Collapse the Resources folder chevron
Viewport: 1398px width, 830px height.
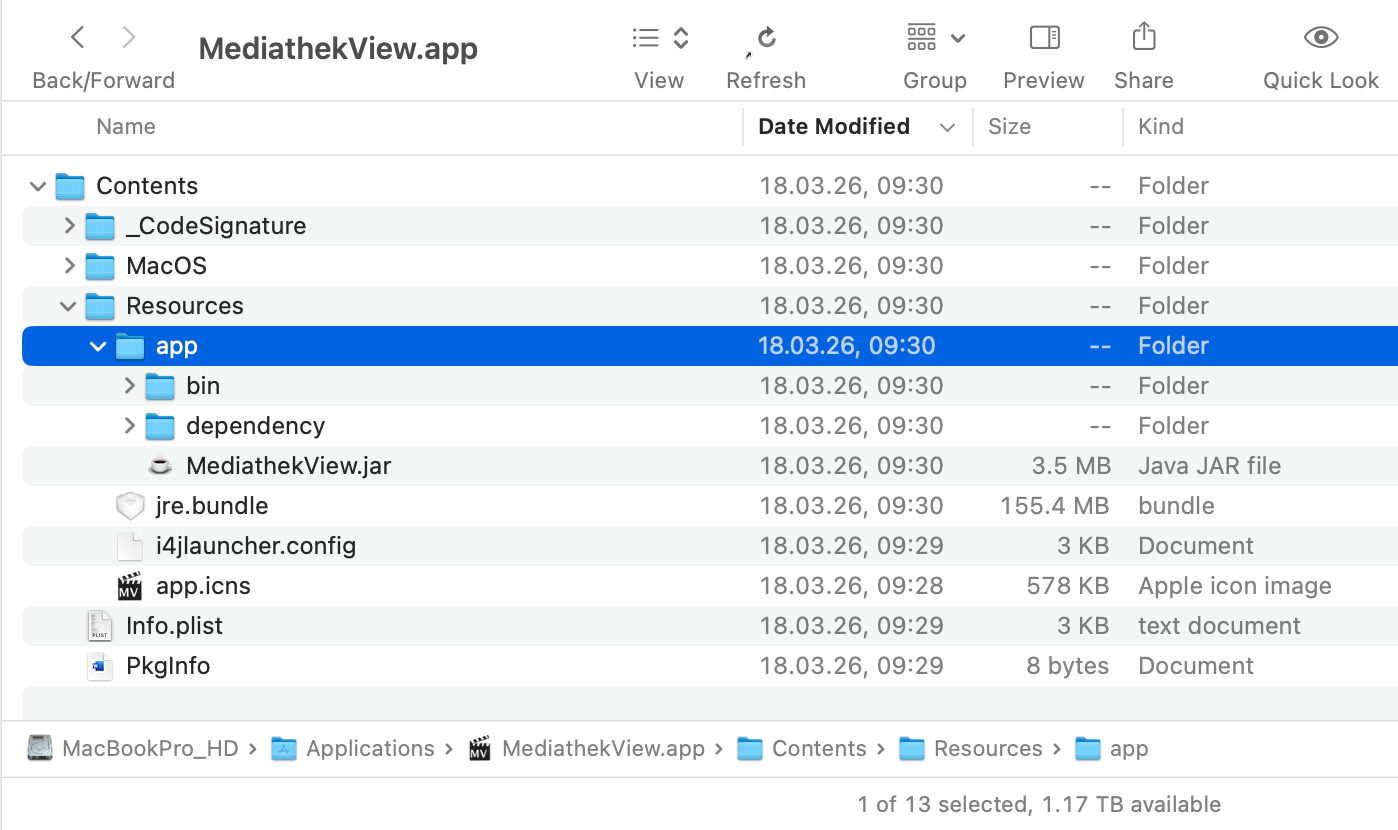pos(69,306)
